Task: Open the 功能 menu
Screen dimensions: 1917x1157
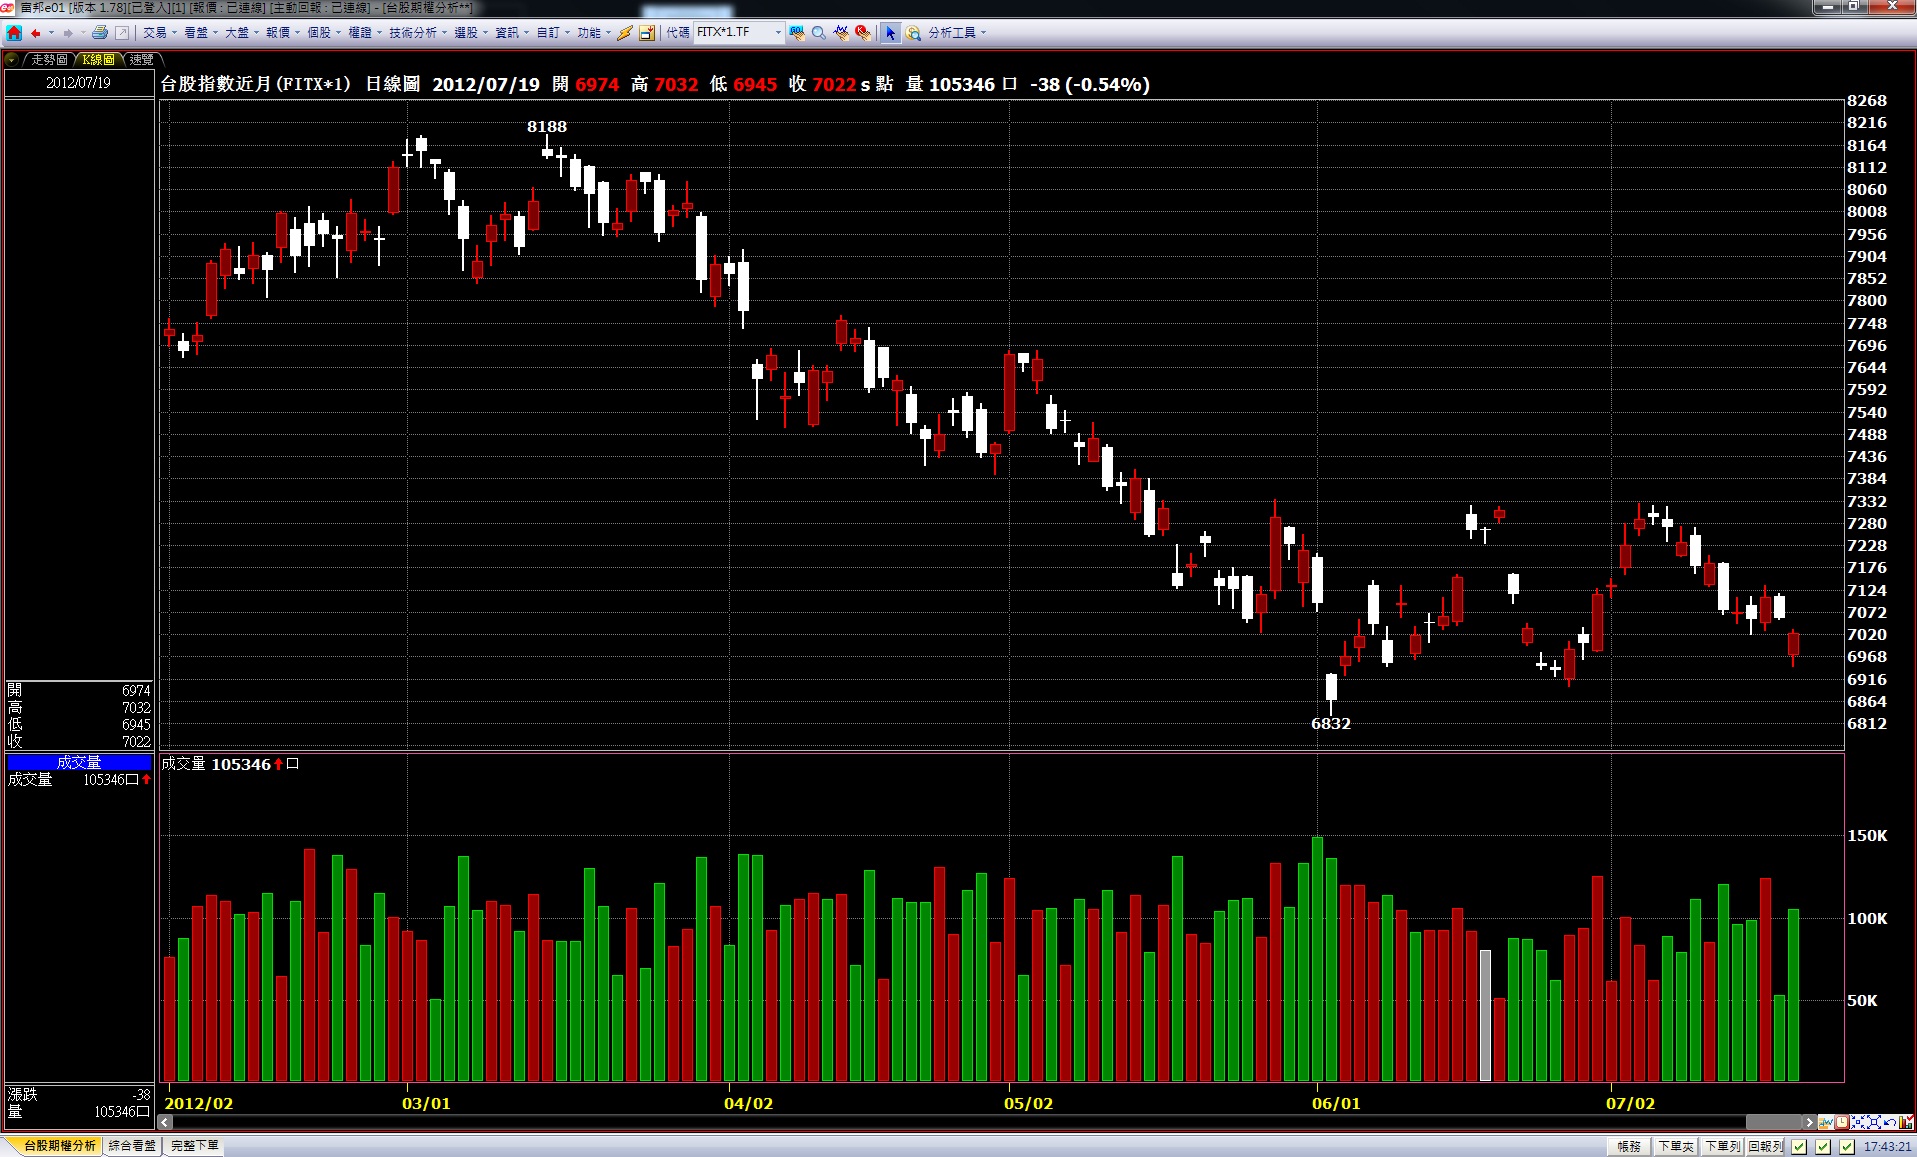Action: (594, 33)
